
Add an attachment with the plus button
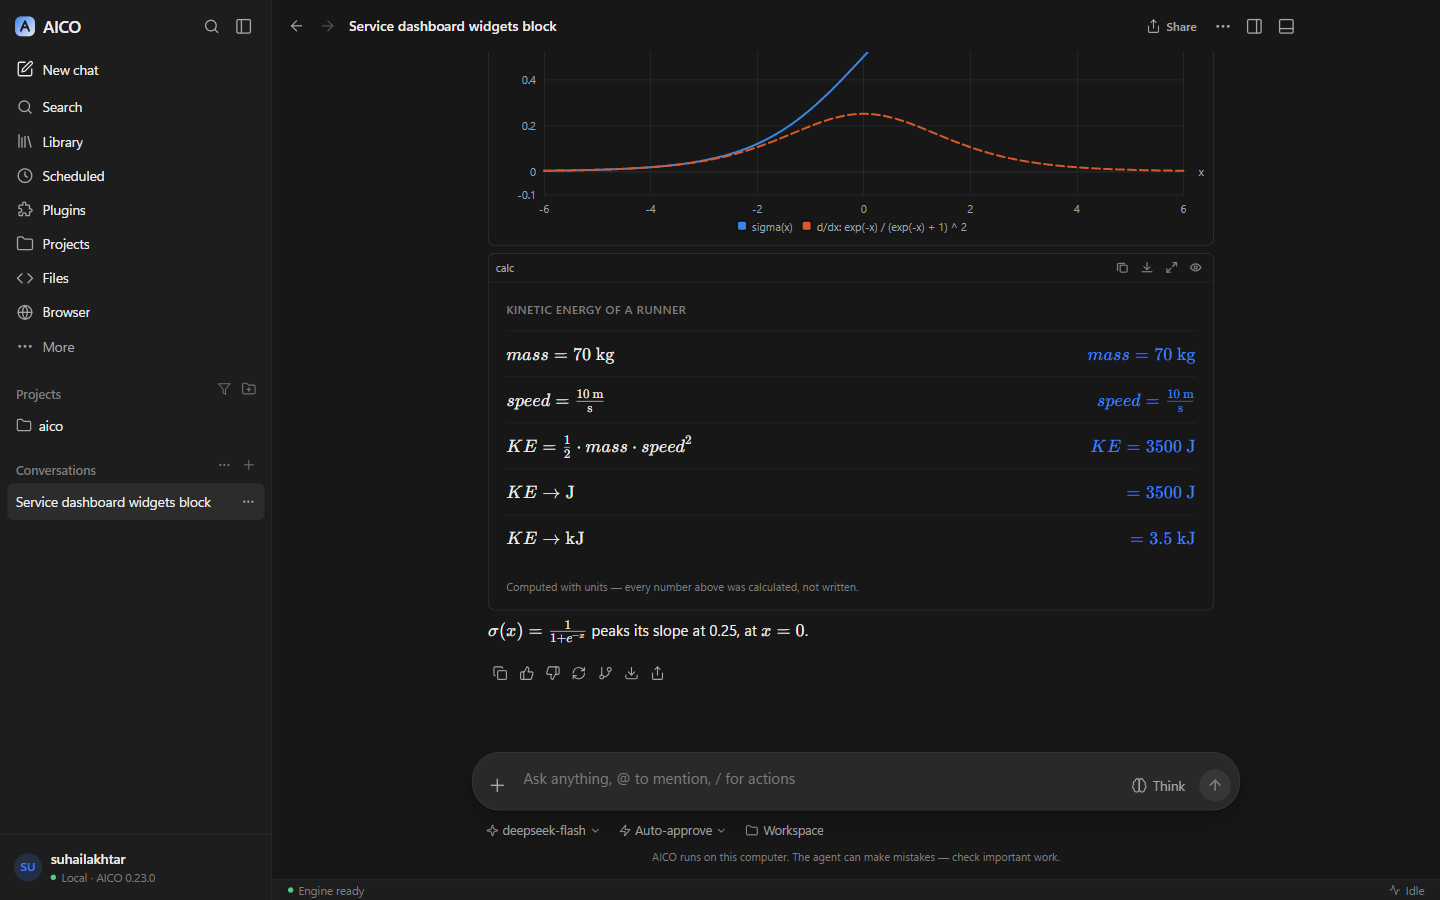pos(497,785)
